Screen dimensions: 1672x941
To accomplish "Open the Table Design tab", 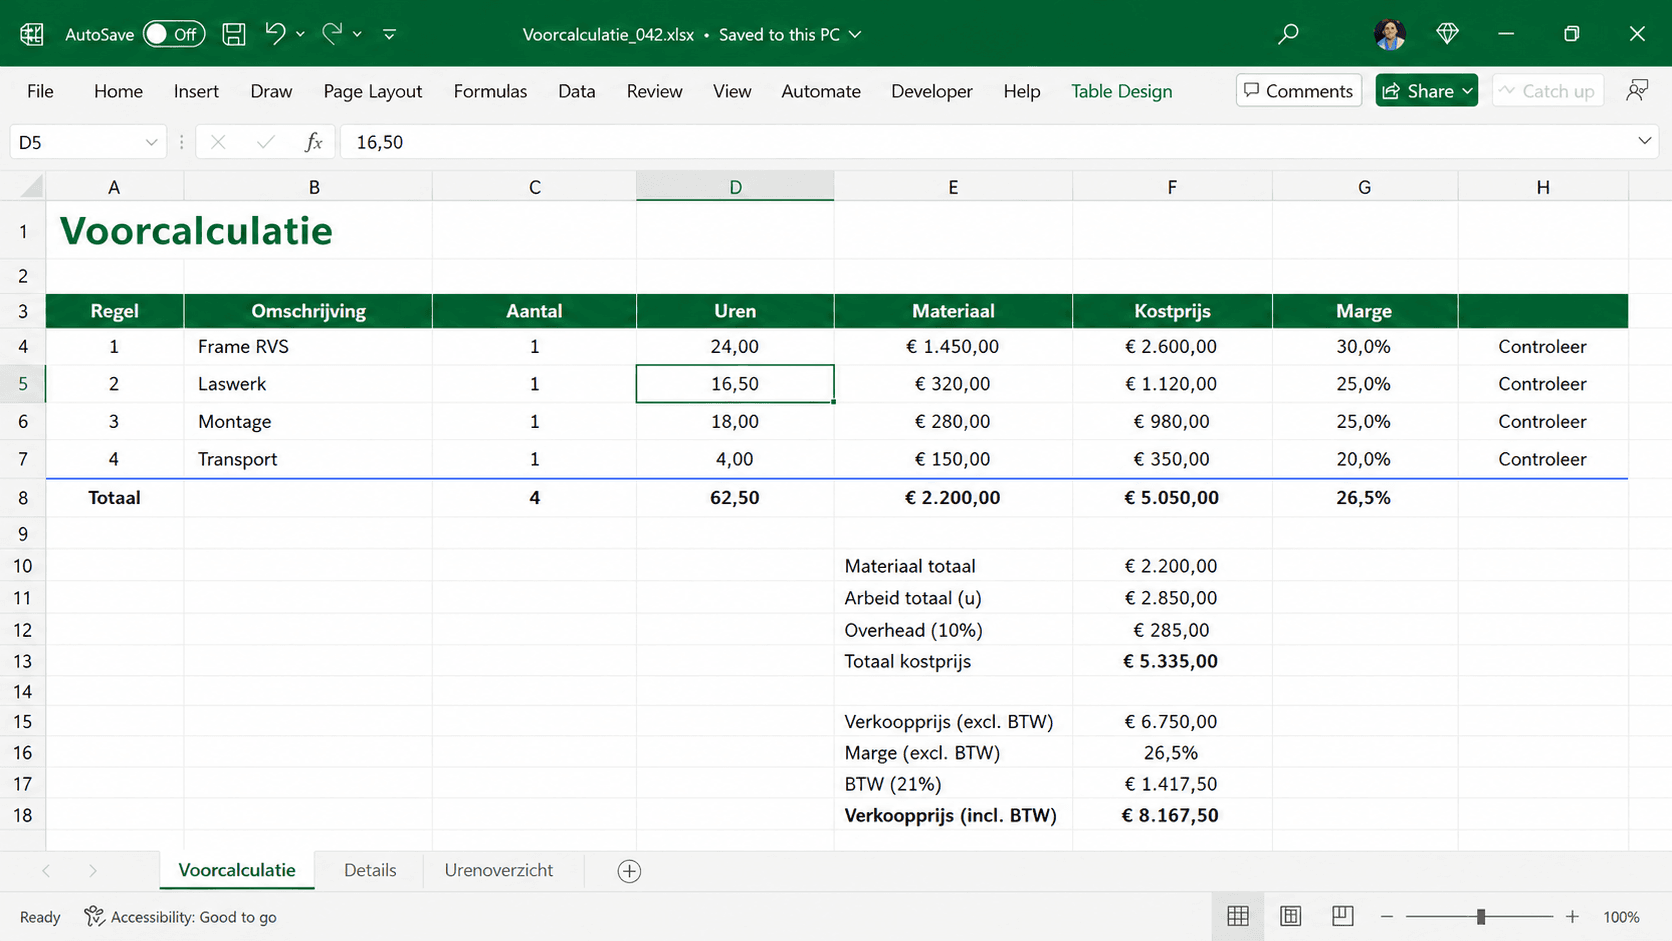I will point(1122,91).
